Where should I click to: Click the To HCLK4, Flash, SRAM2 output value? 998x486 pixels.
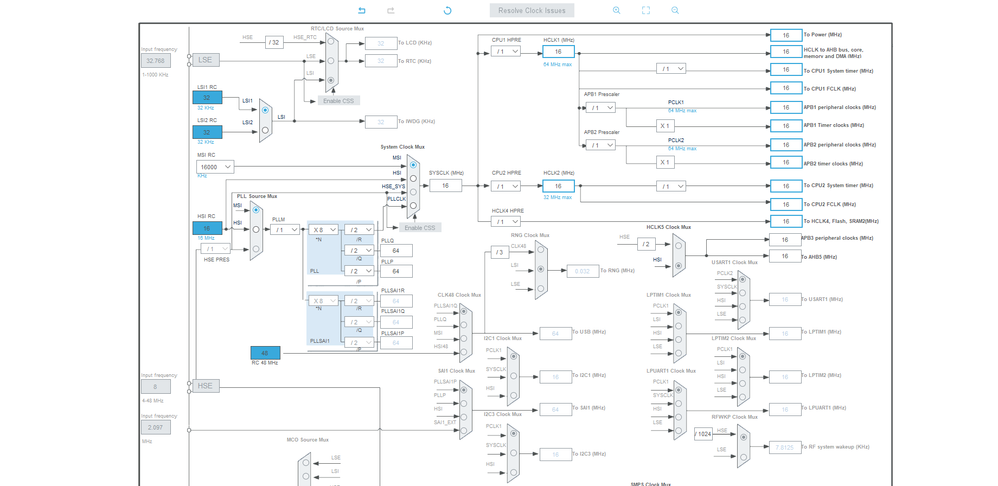785,221
